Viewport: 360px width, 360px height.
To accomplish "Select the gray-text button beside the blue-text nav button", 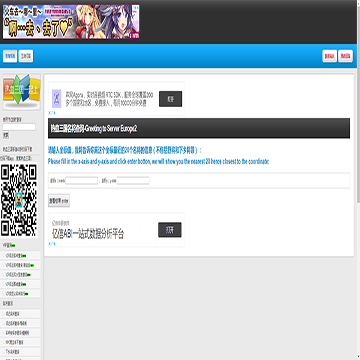I will click(26, 56).
